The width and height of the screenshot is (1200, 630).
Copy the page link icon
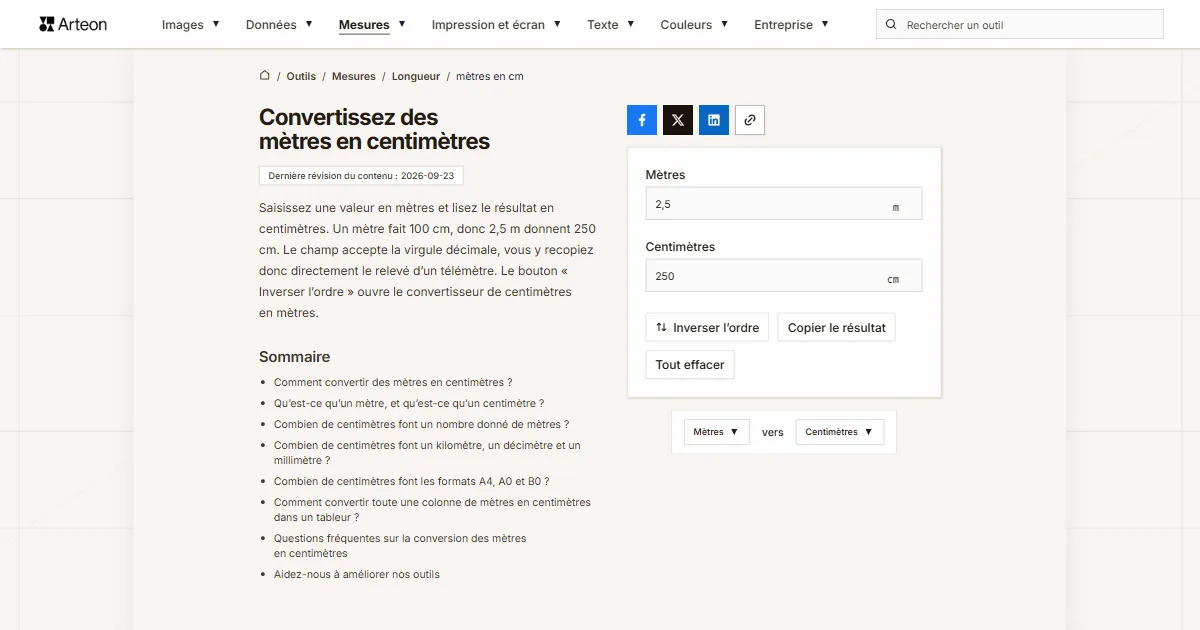point(750,120)
